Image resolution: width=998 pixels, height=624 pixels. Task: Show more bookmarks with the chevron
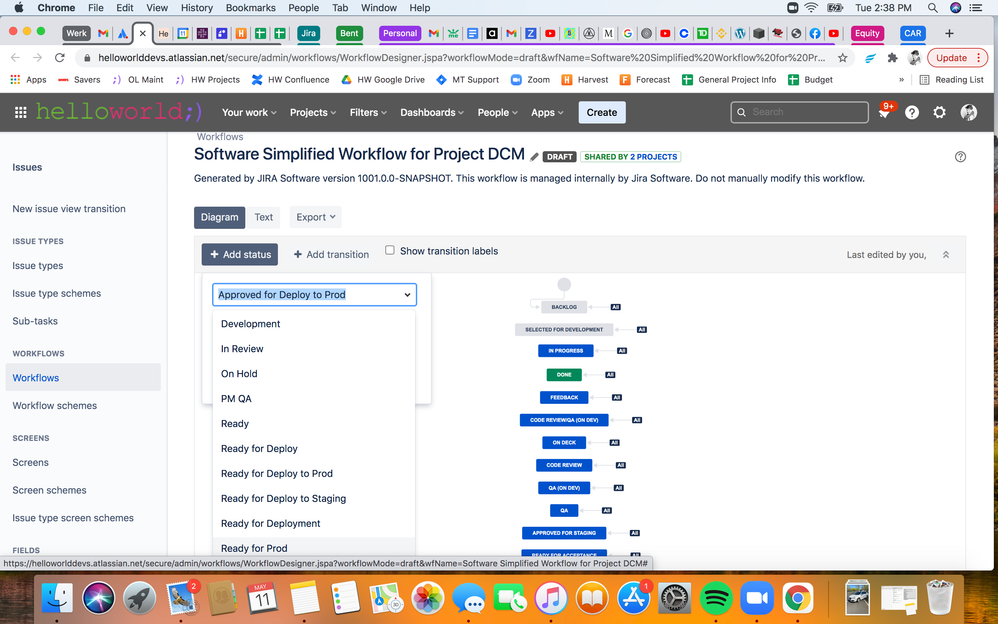click(901, 80)
